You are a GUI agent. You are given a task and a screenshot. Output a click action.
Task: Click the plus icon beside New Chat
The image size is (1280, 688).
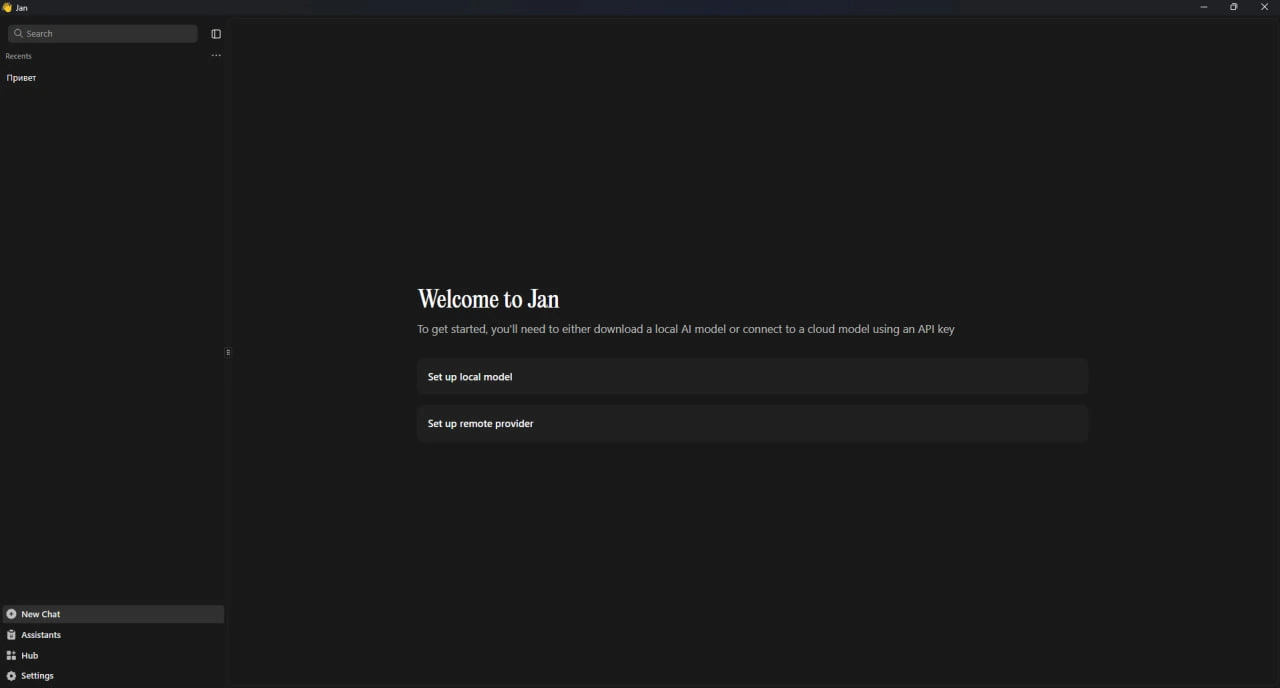tap(11, 614)
